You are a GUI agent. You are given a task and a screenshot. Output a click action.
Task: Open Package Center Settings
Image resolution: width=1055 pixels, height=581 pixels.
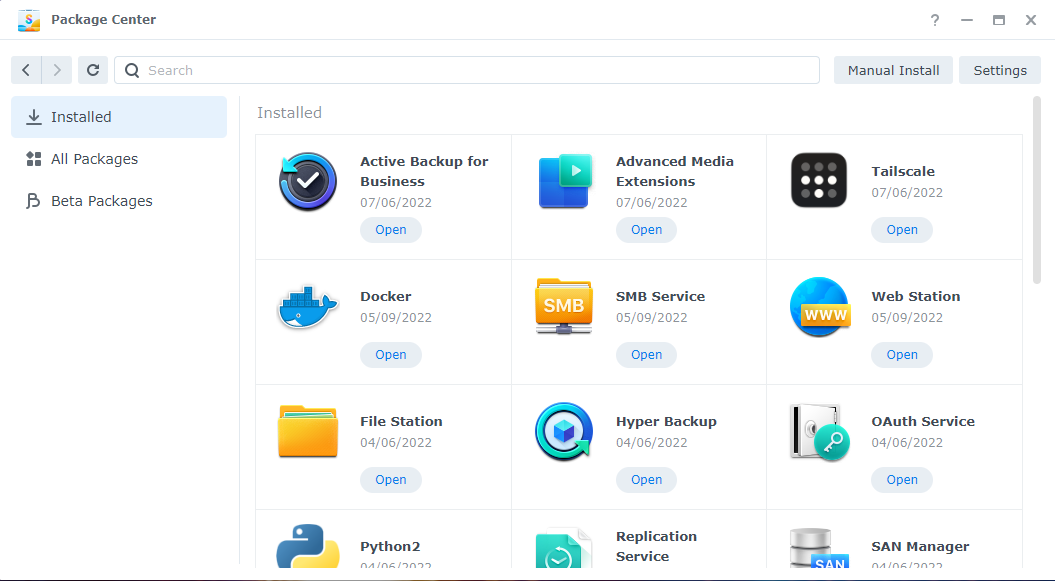999,70
